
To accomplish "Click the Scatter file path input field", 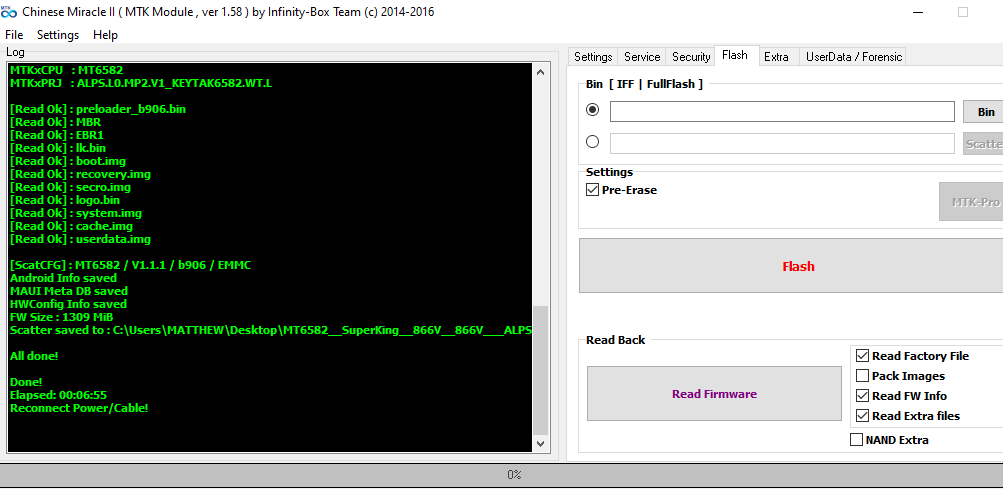I will click(782, 143).
